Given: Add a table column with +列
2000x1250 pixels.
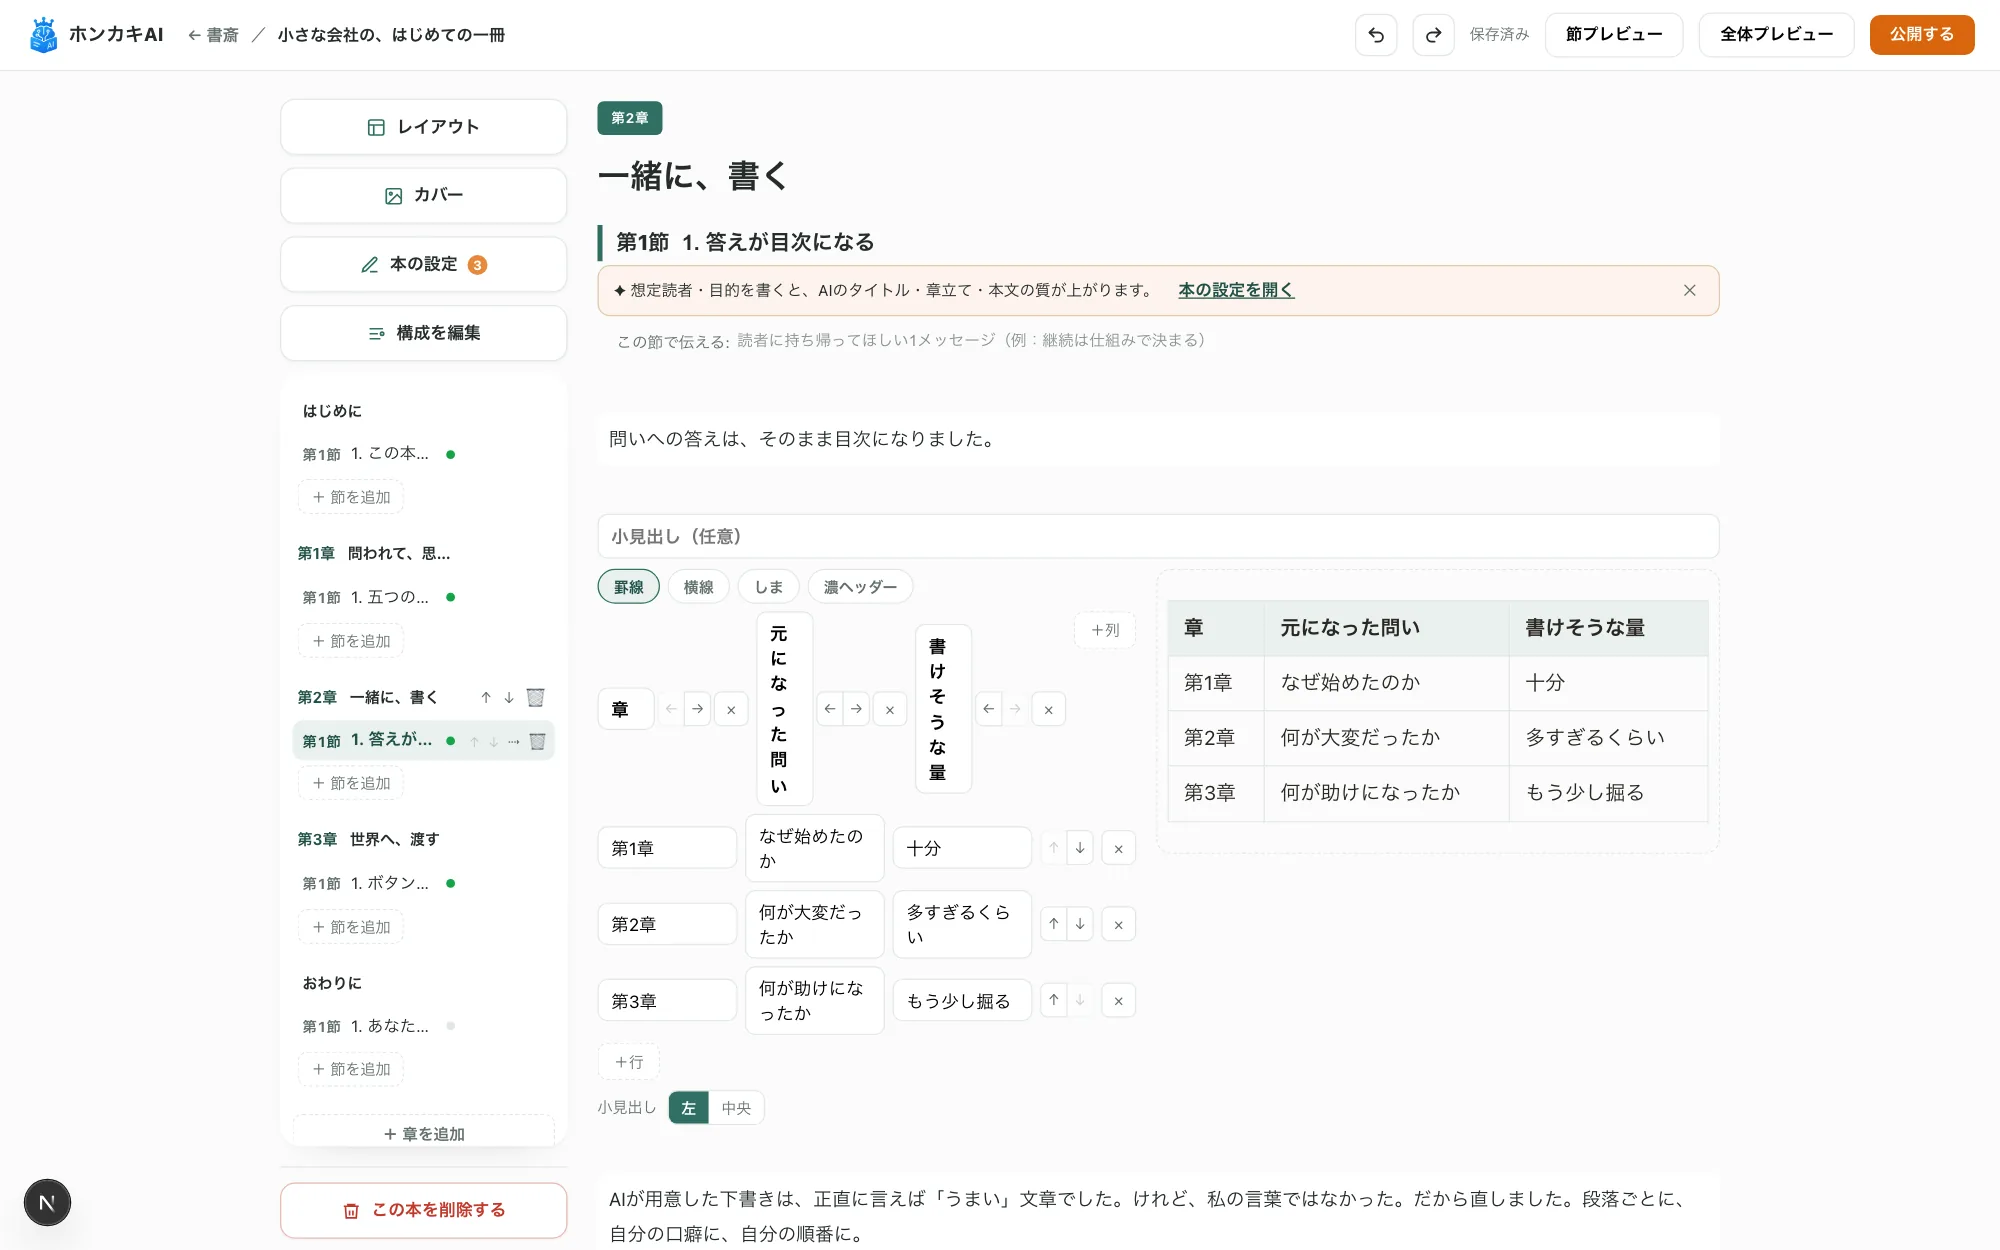Looking at the screenshot, I should (1105, 630).
